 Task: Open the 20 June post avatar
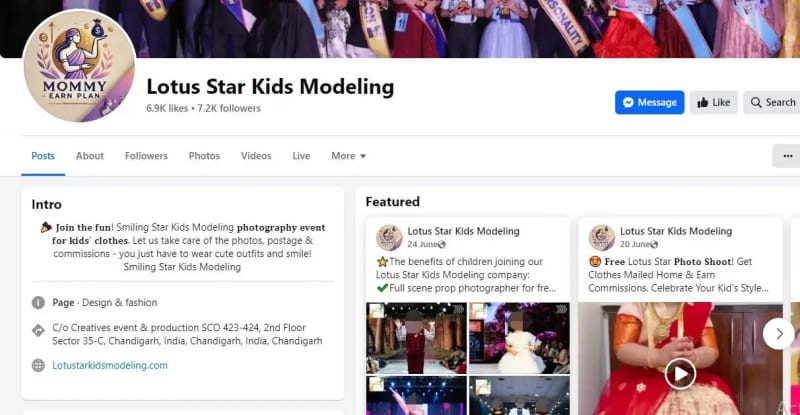(602, 237)
